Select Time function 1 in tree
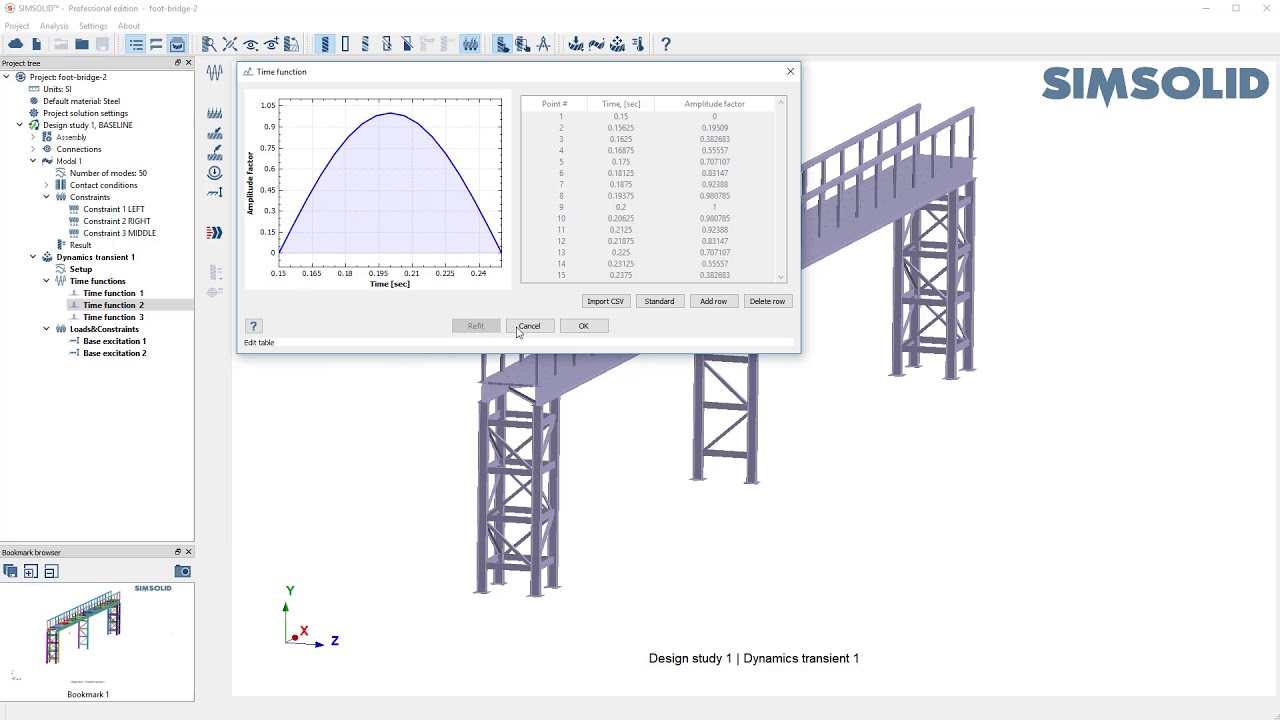The width and height of the screenshot is (1280, 720). tap(113, 293)
